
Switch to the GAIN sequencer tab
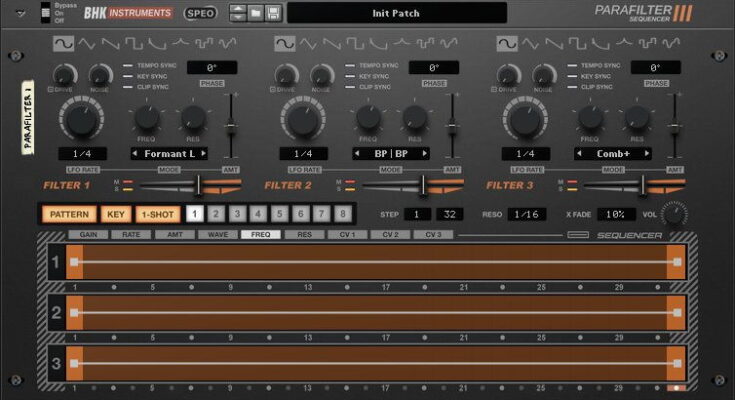tap(88, 235)
